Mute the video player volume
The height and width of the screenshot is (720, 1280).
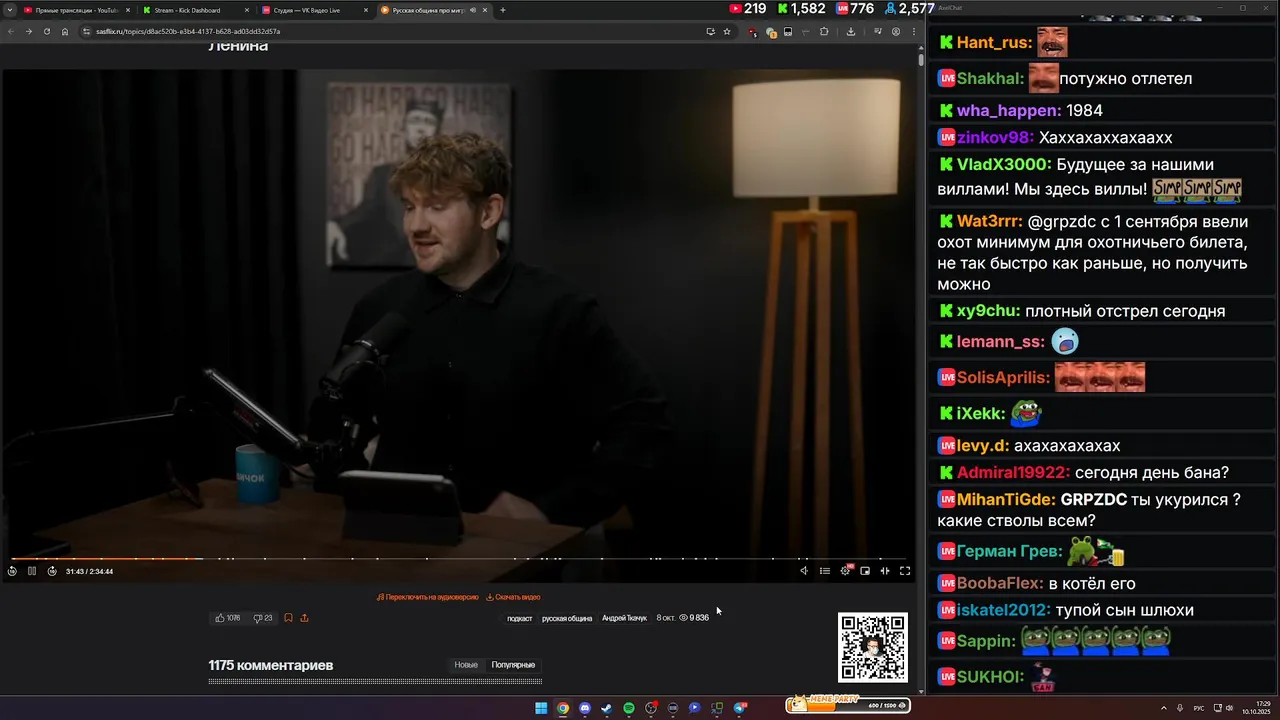tap(804, 571)
